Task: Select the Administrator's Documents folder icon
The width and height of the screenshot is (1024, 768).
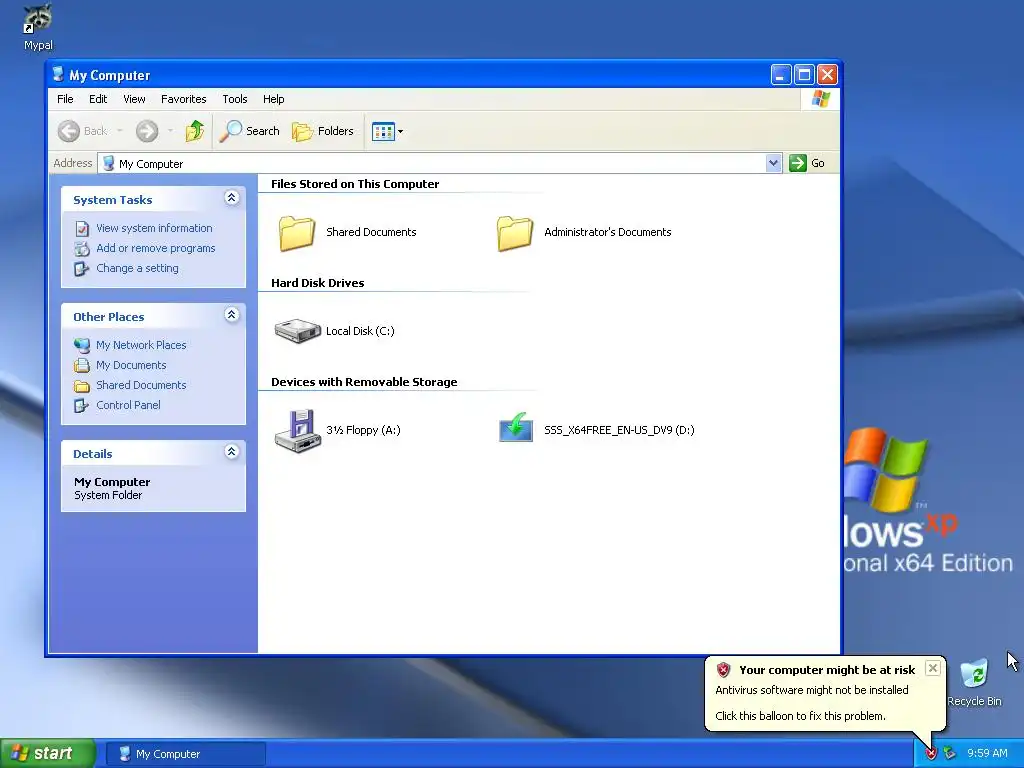Action: (515, 233)
